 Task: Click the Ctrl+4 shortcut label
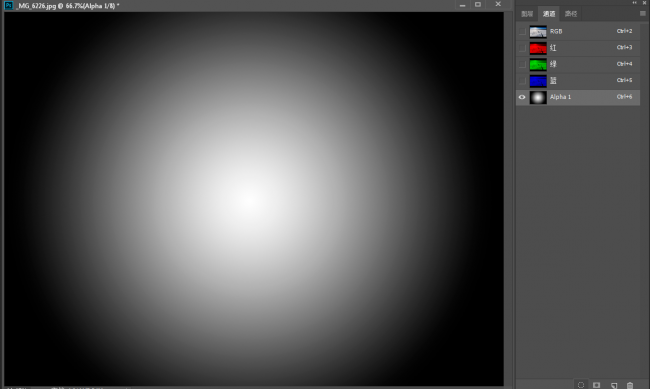(624, 64)
